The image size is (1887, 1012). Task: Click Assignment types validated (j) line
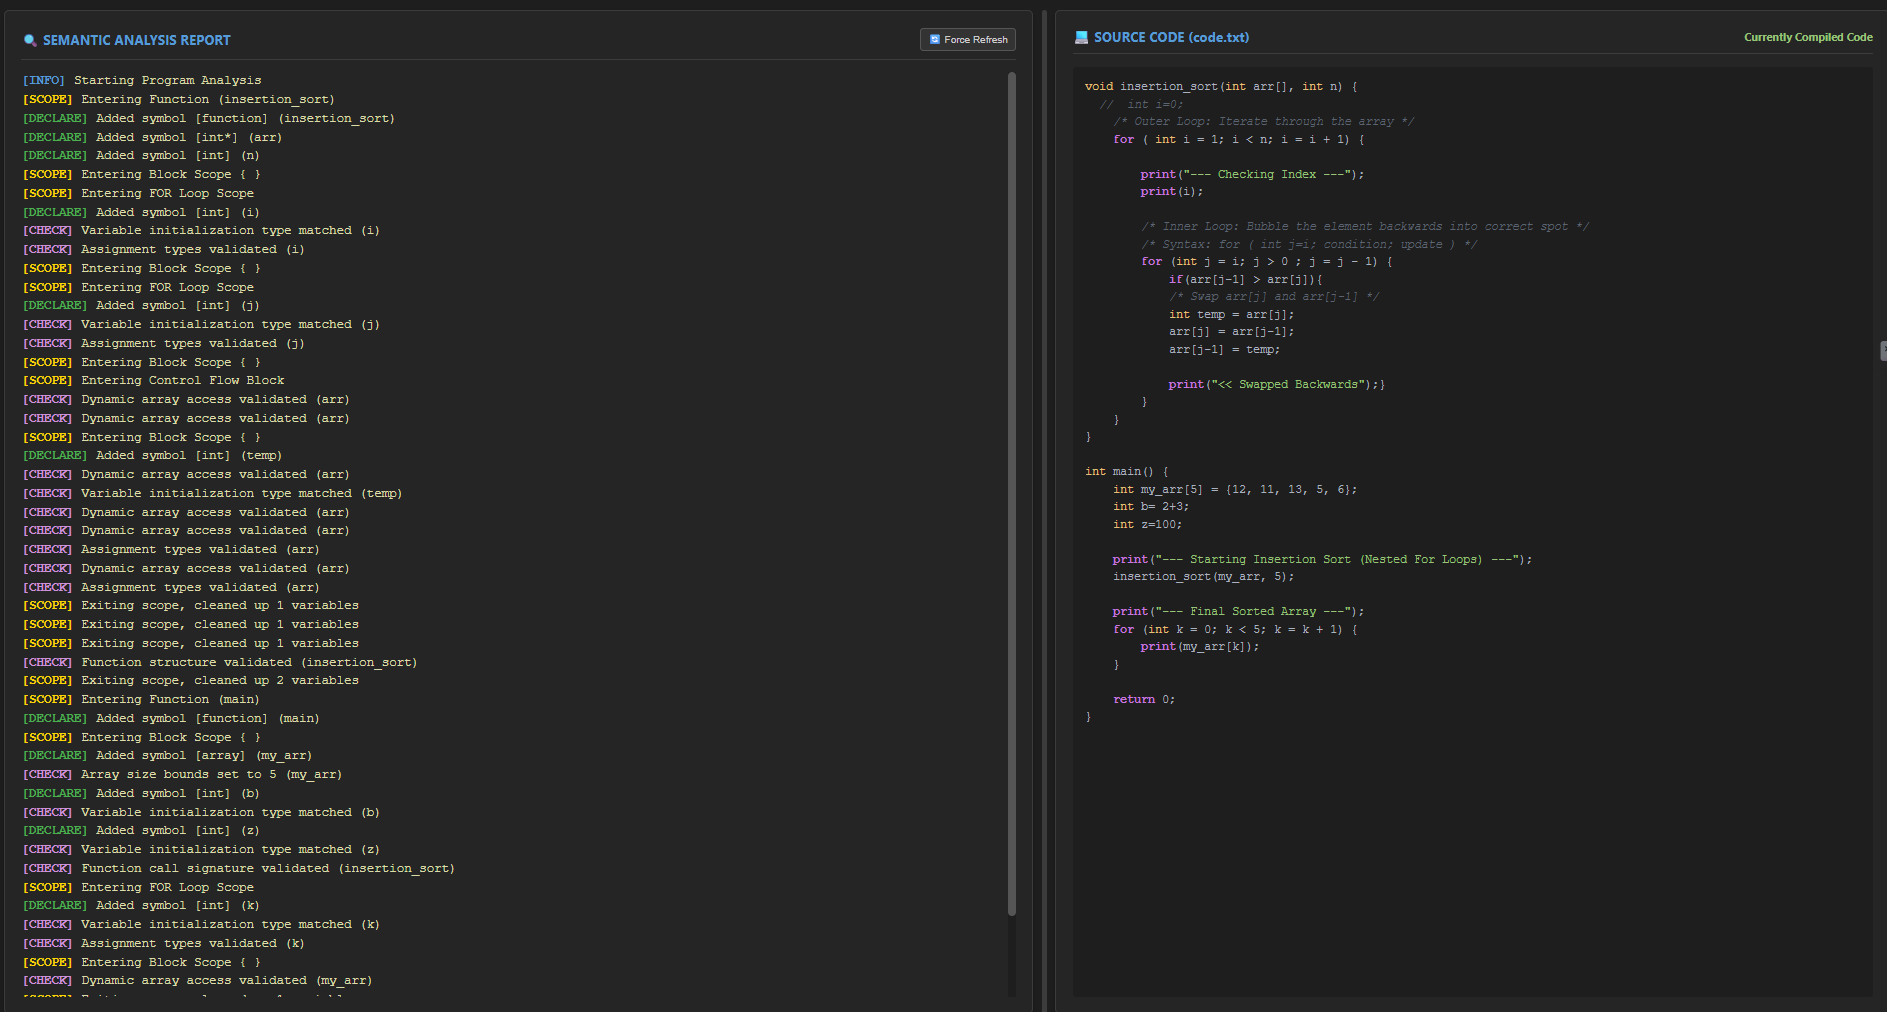pyautogui.click(x=164, y=343)
